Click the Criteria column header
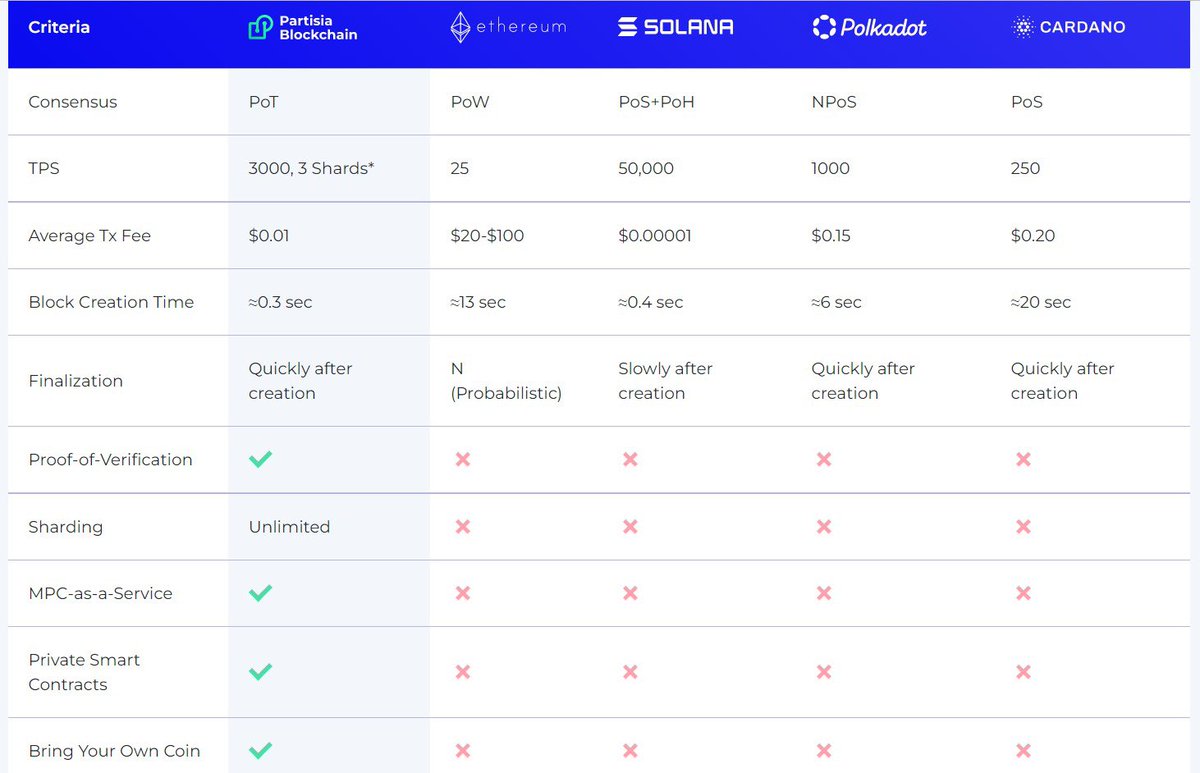This screenshot has width=1200, height=773. pyautogui.click(x=59, y=27)
